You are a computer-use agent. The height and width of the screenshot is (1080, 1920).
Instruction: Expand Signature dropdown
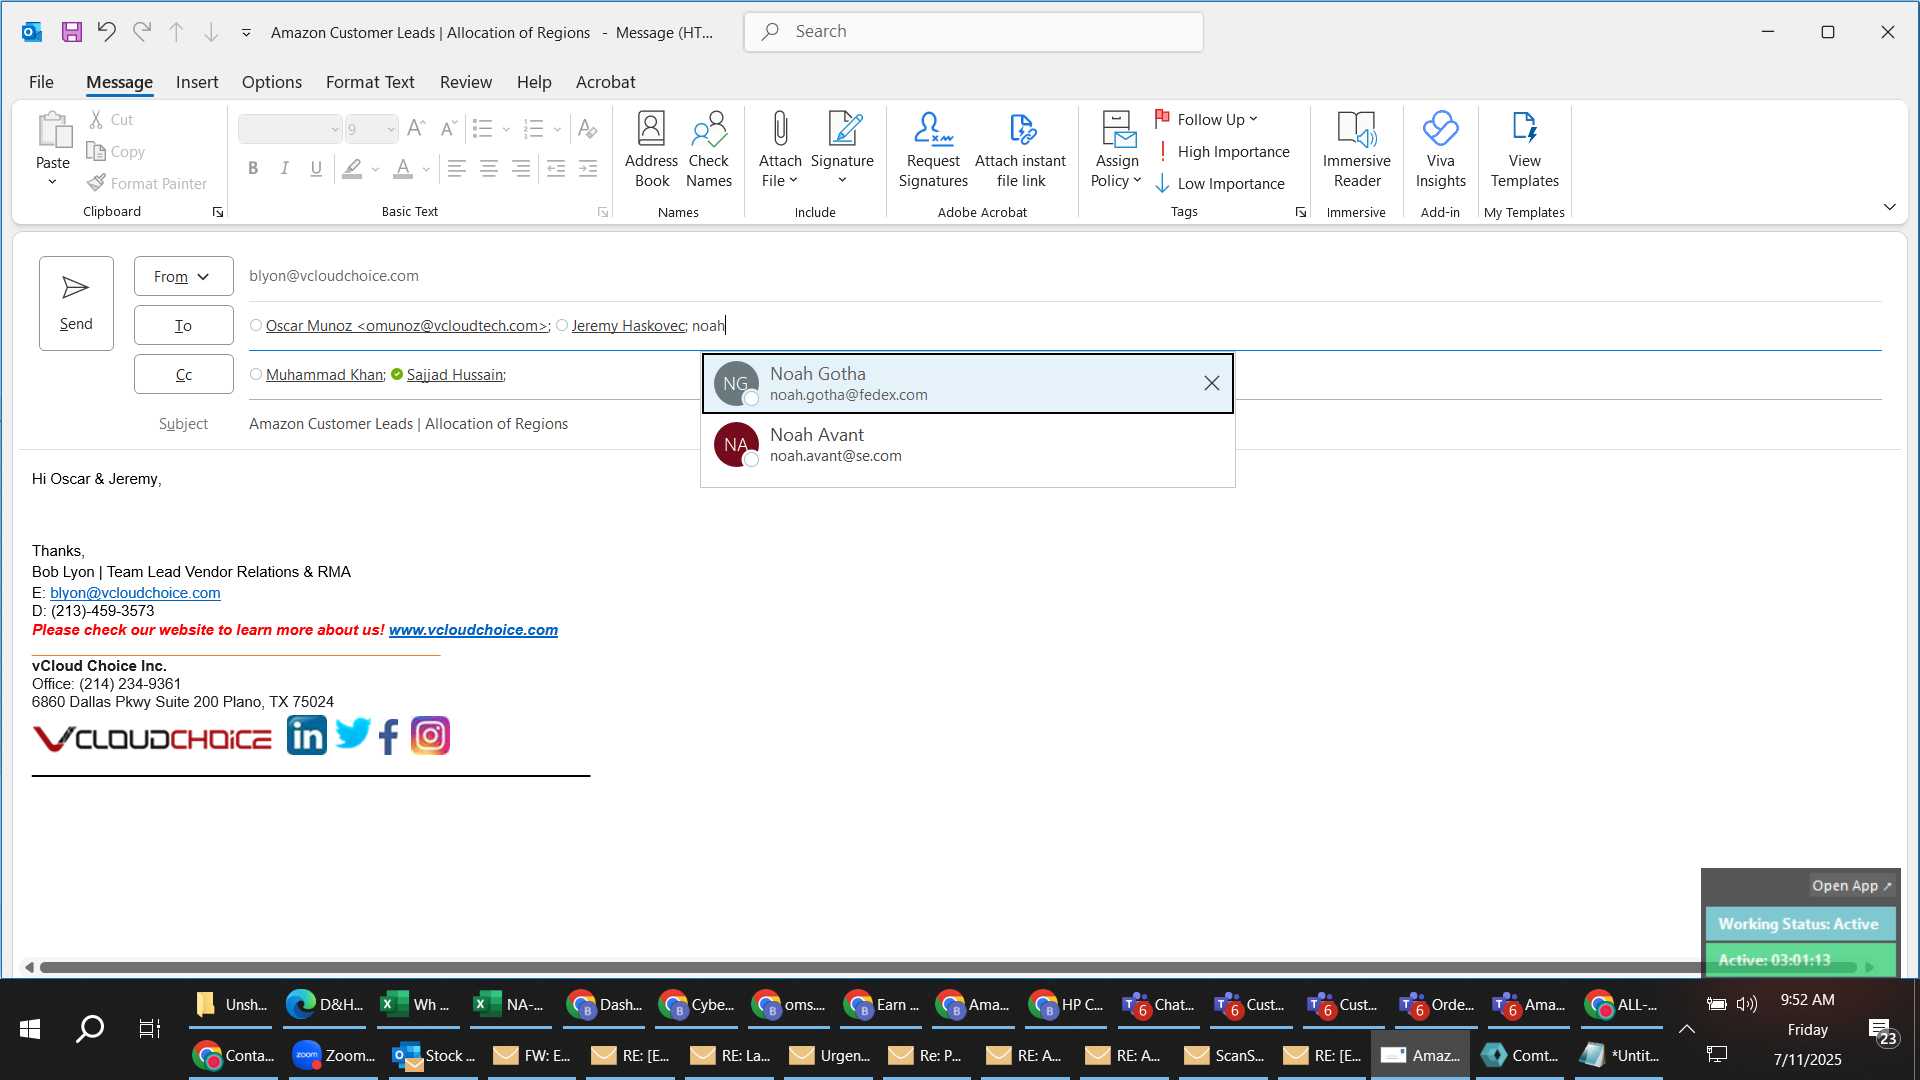[842, 181]
